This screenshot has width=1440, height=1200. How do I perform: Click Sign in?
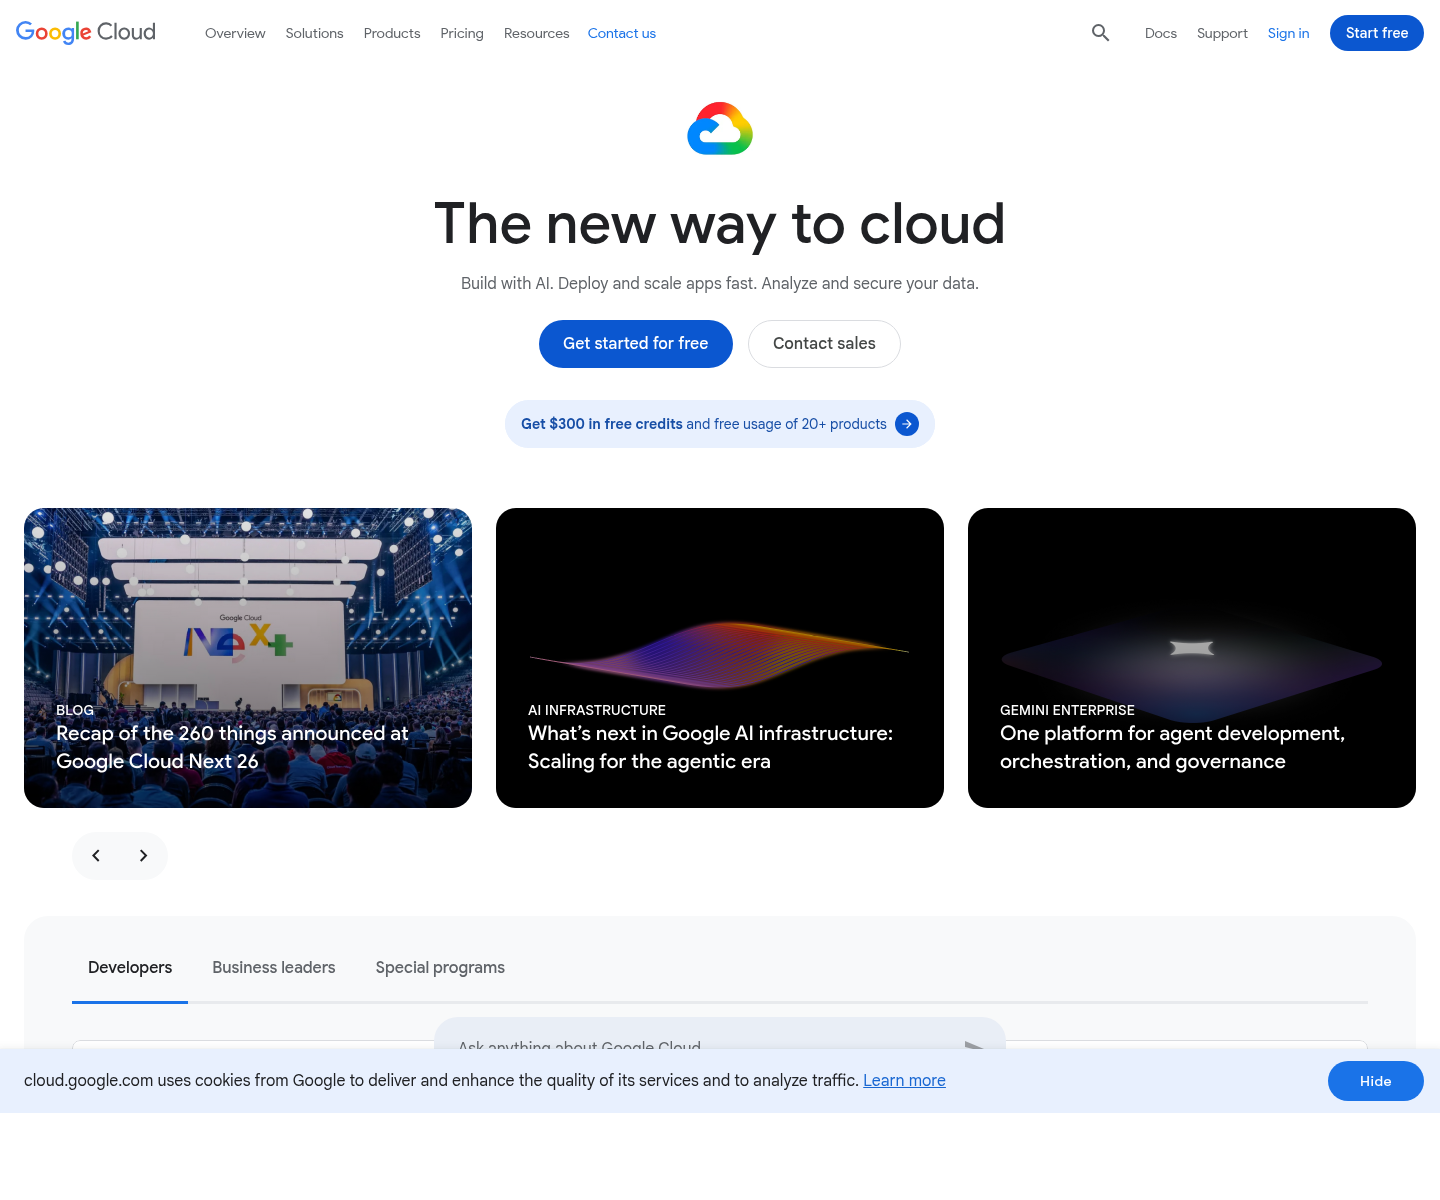[x=1288, y=33]
